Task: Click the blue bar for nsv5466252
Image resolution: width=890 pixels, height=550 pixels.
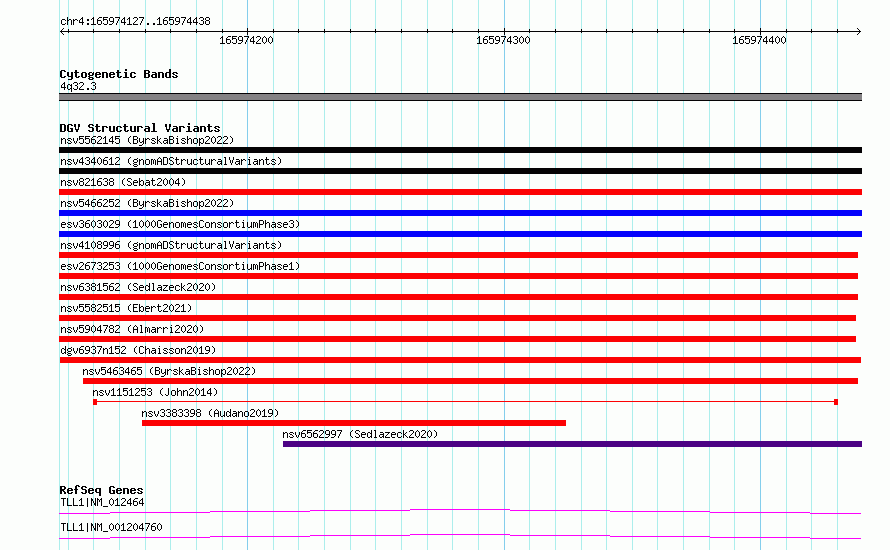Action: (x=460, y=213)
